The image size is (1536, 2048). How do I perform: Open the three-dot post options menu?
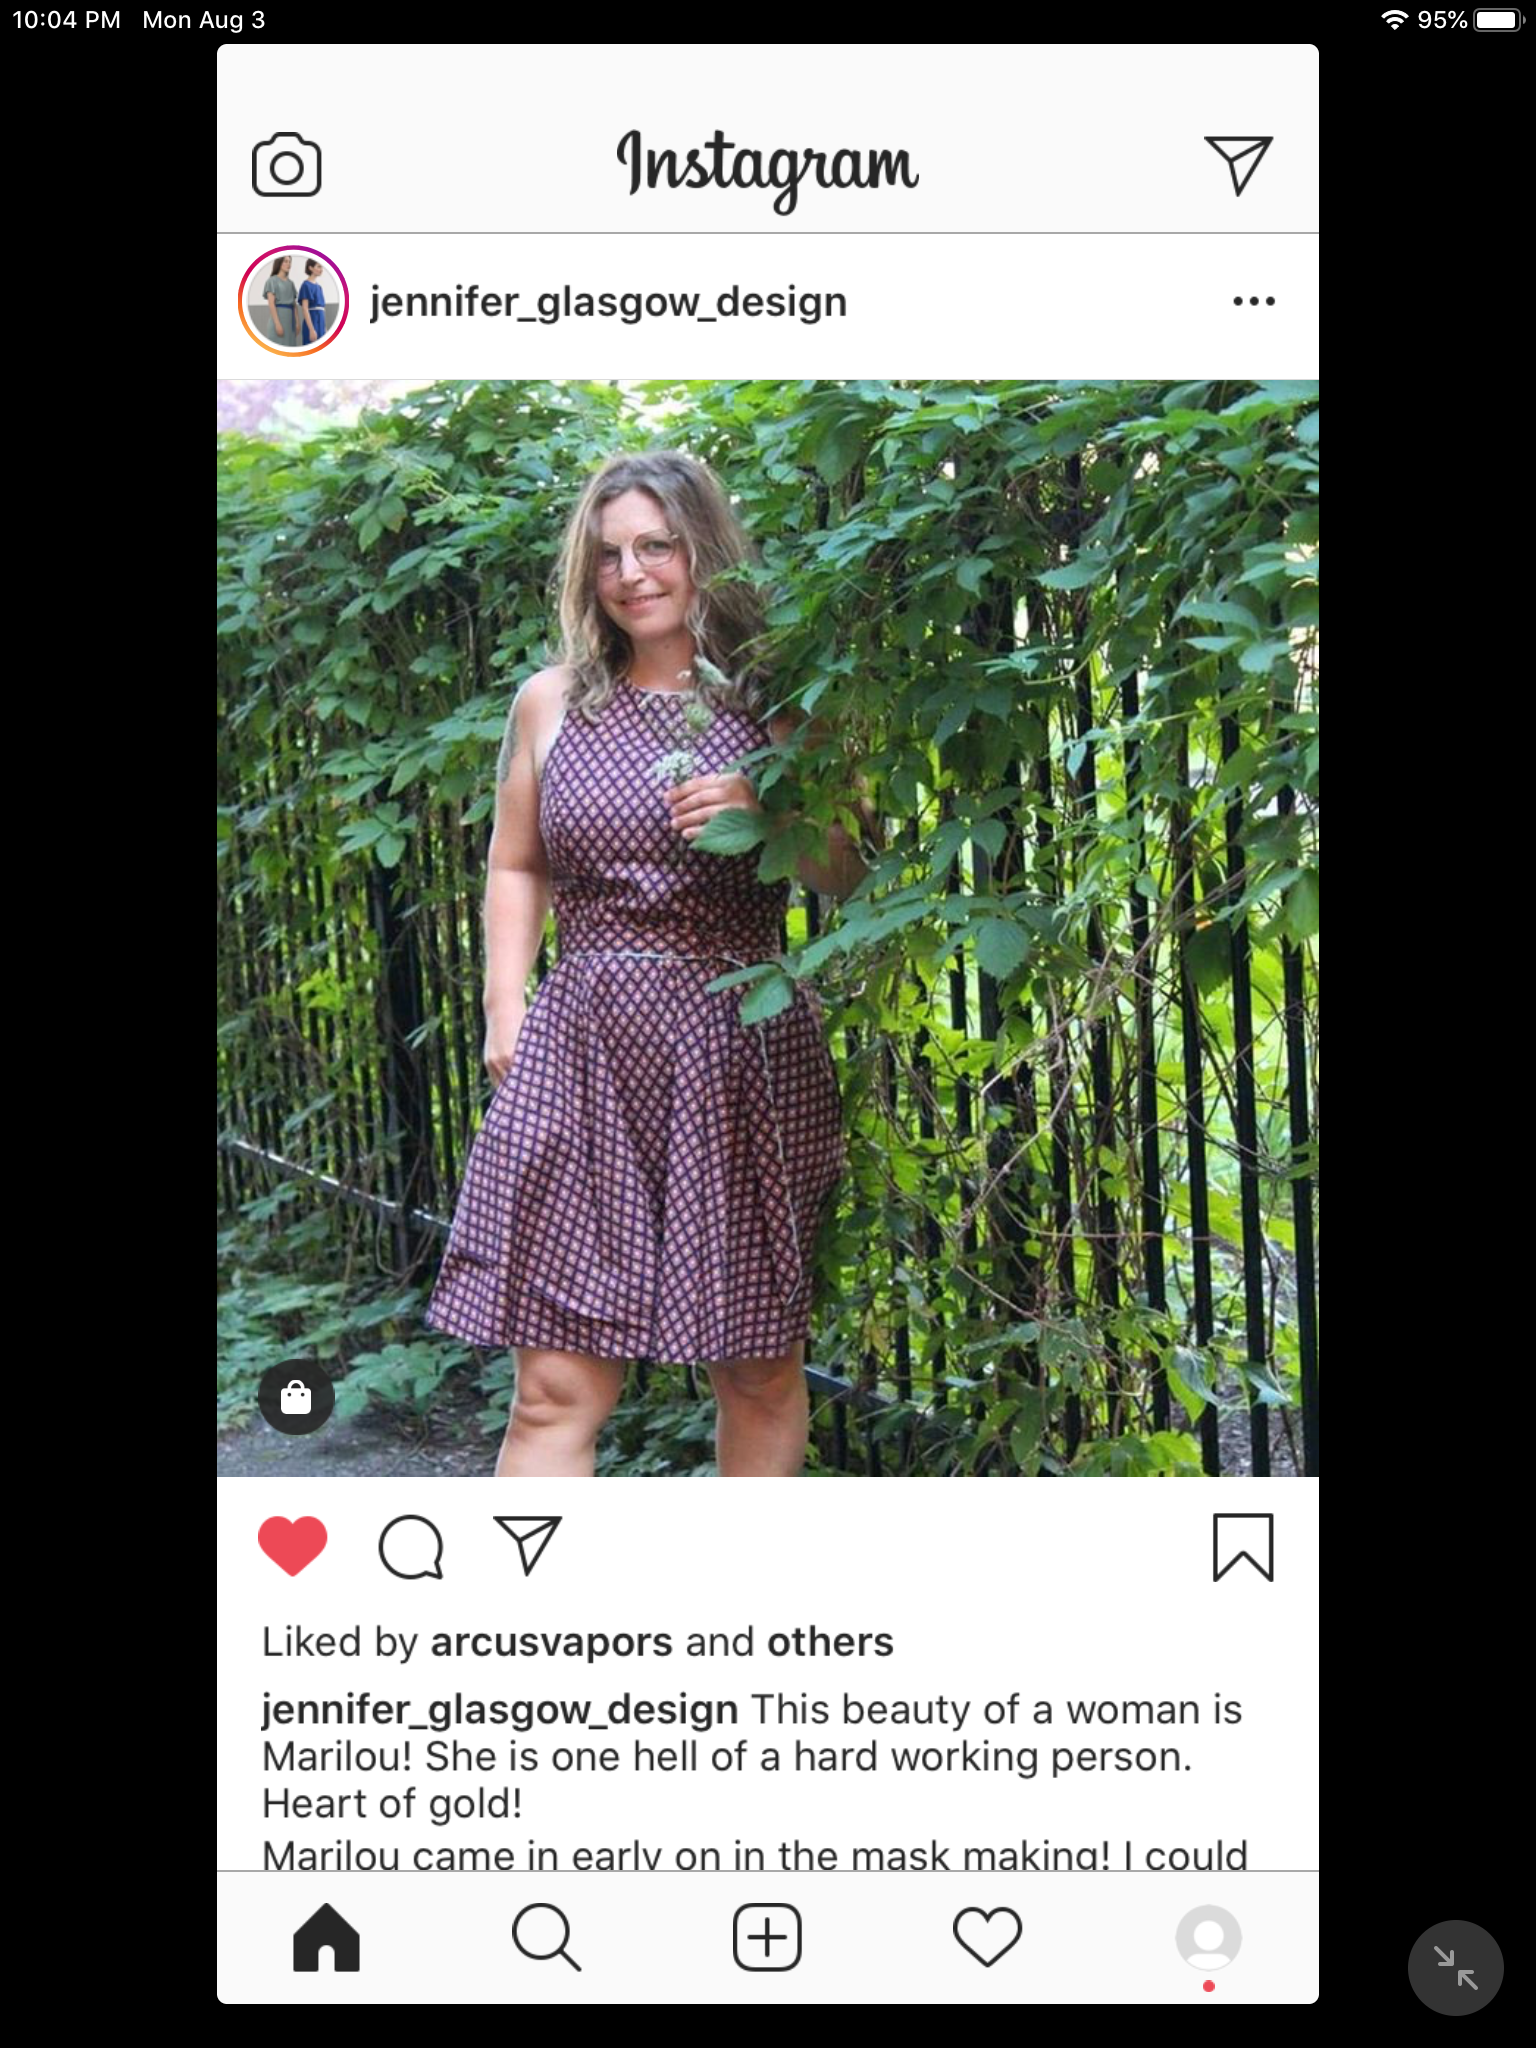1254,301
